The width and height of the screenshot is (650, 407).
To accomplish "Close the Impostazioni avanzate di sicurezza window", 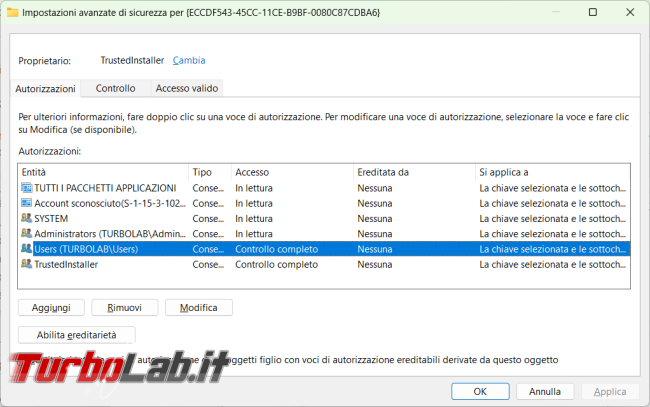I will 630,12.
